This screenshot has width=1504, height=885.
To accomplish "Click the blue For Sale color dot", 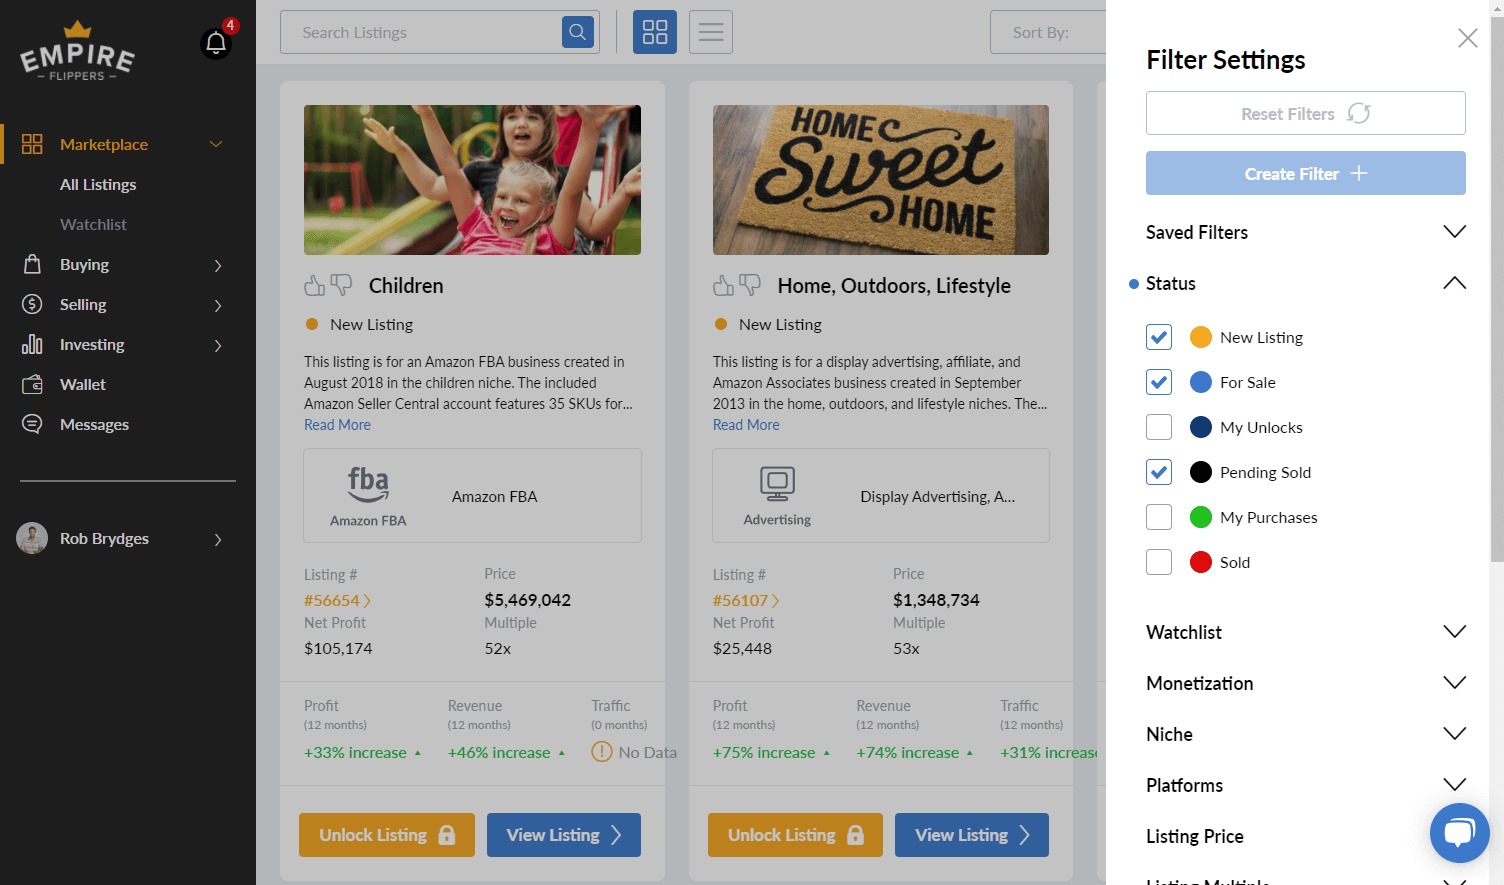I will coord(1201,382).
